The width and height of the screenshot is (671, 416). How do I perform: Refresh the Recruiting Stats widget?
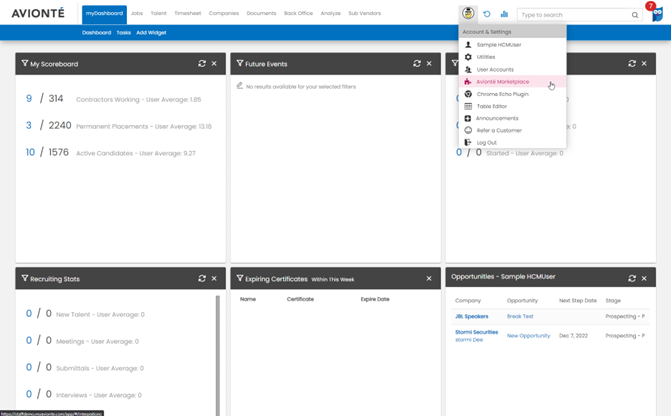click(202, 278)
